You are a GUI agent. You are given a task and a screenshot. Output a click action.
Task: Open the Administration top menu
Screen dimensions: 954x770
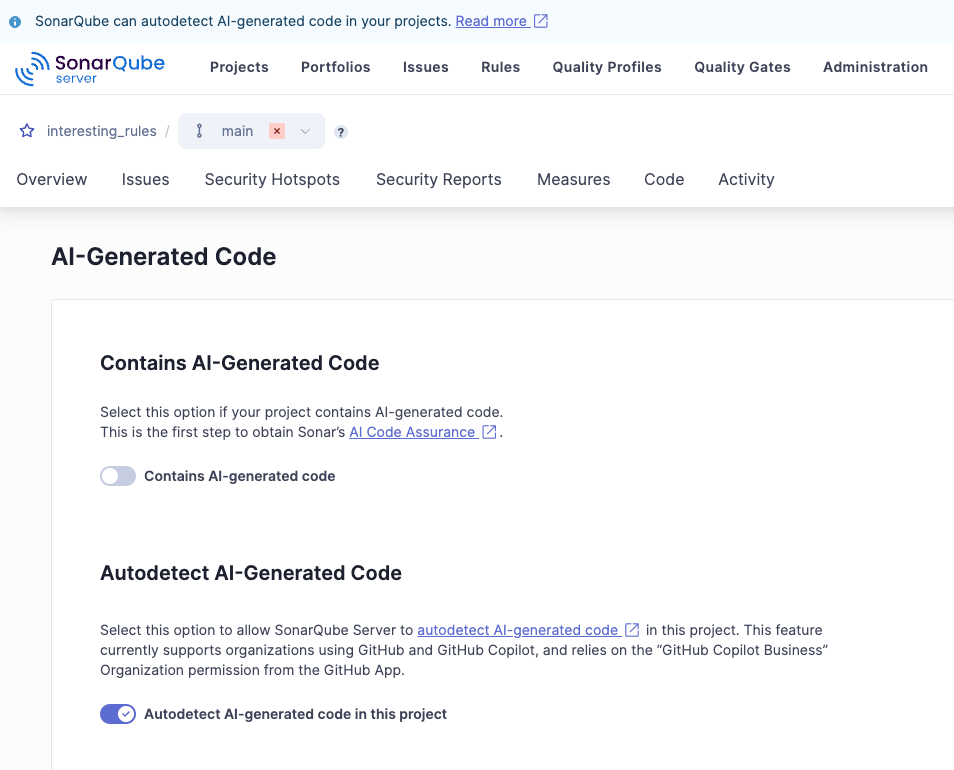[x=875, y=67]
